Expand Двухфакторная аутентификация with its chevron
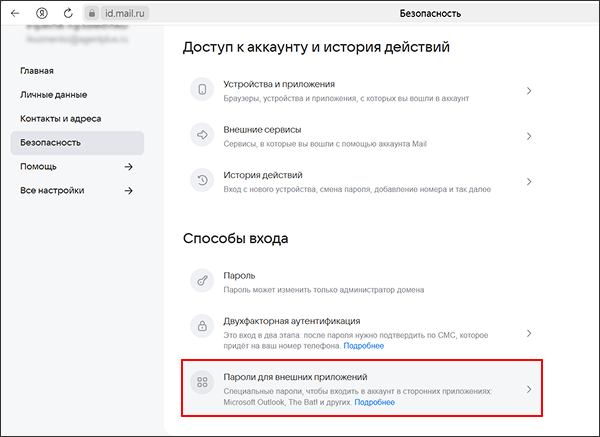The height and width of the screenshot is (437, 600). tap(529, 333)
